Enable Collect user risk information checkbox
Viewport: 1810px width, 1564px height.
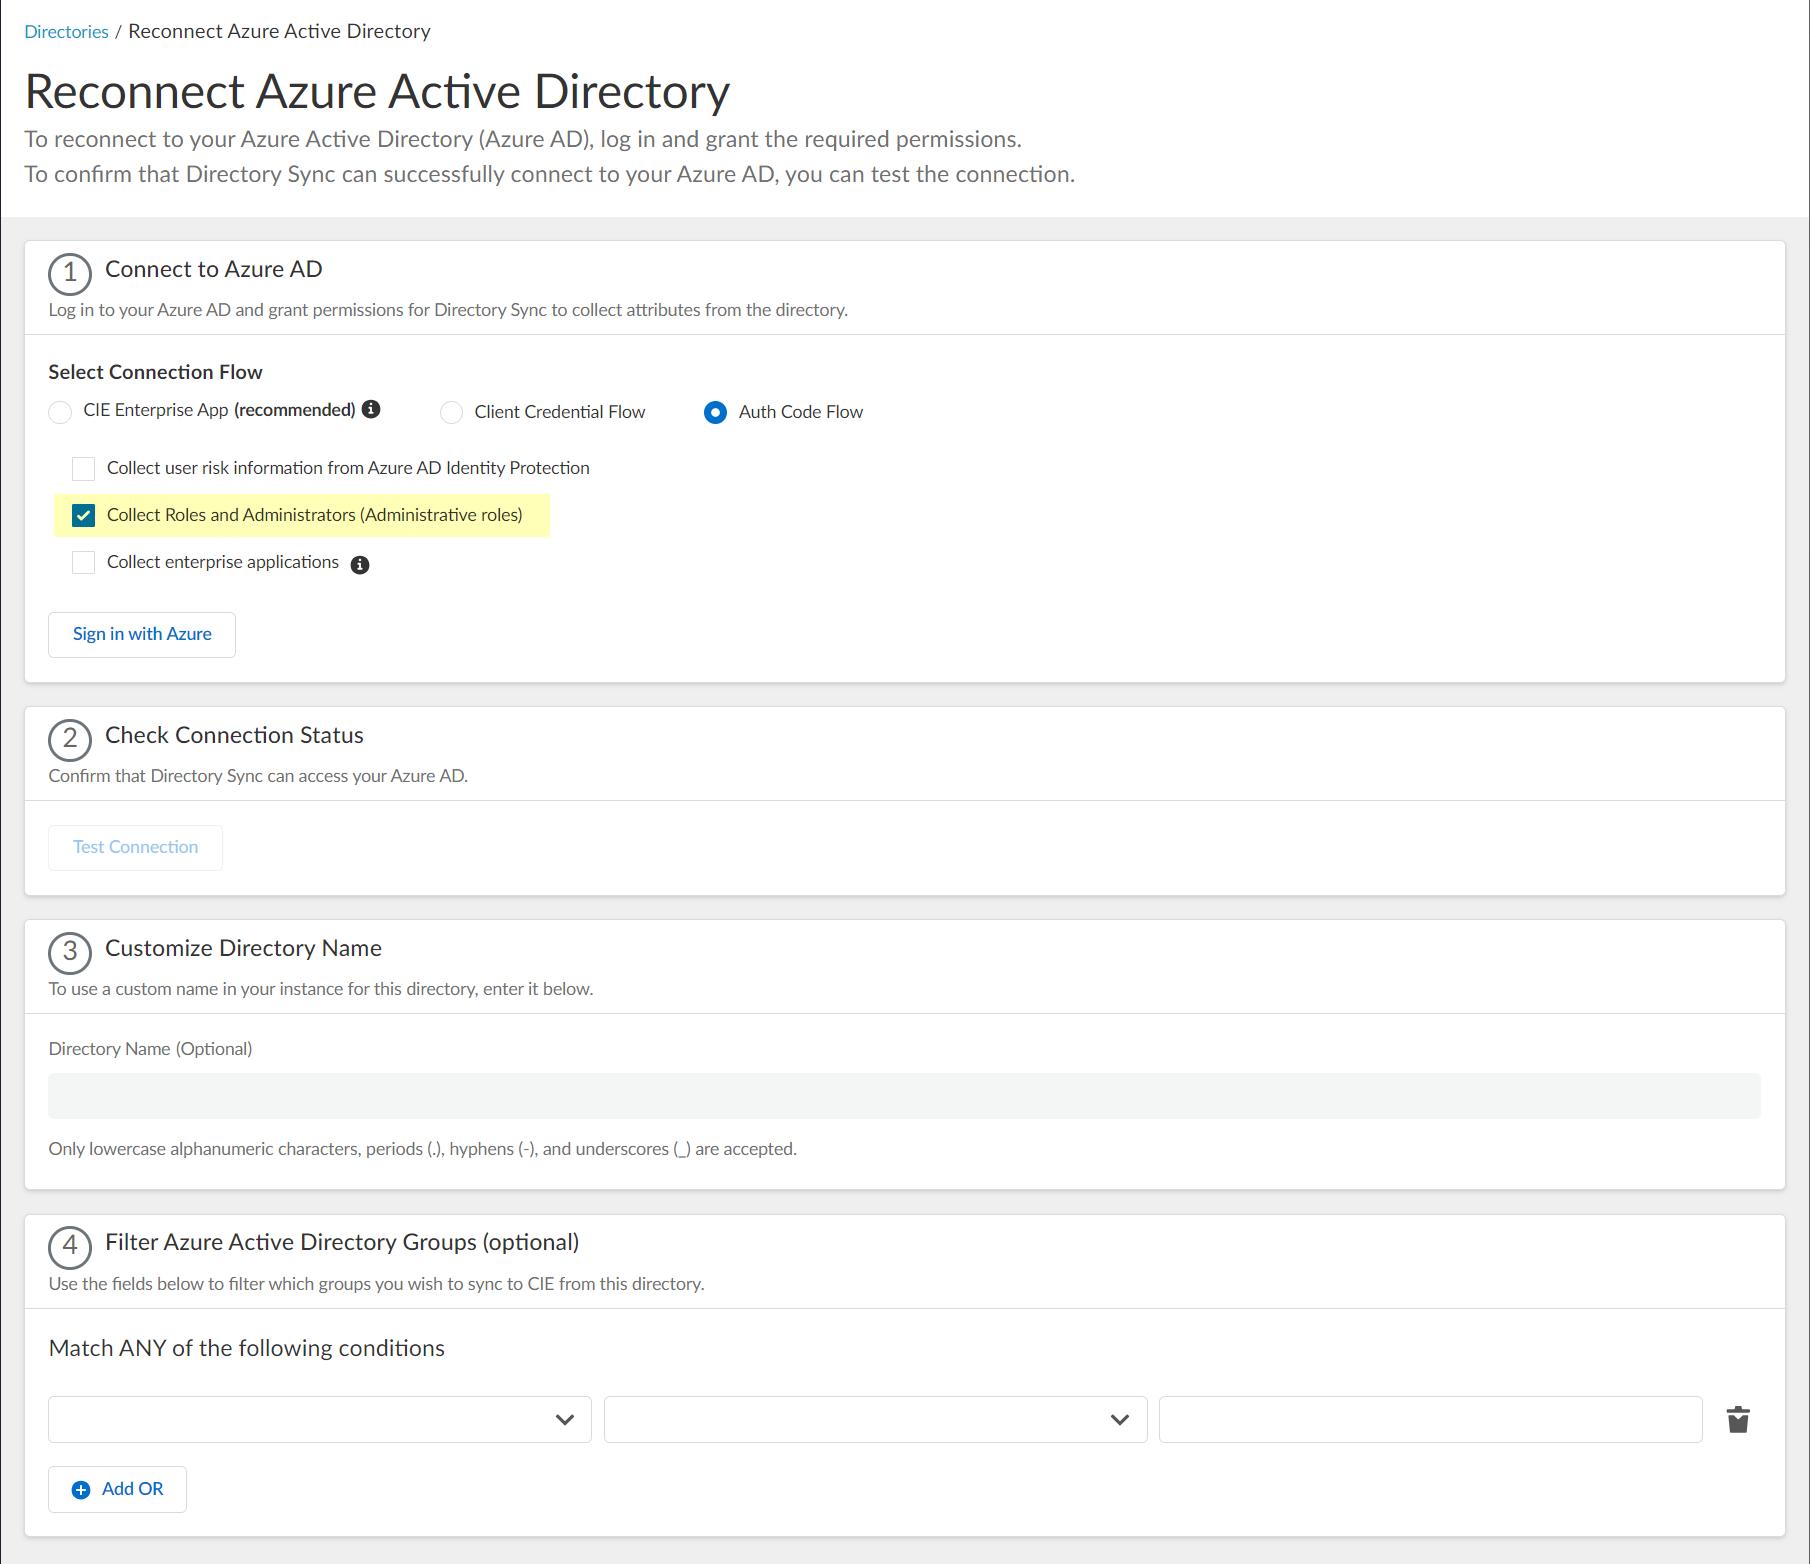pyautogui.click(x=84, y=469)
